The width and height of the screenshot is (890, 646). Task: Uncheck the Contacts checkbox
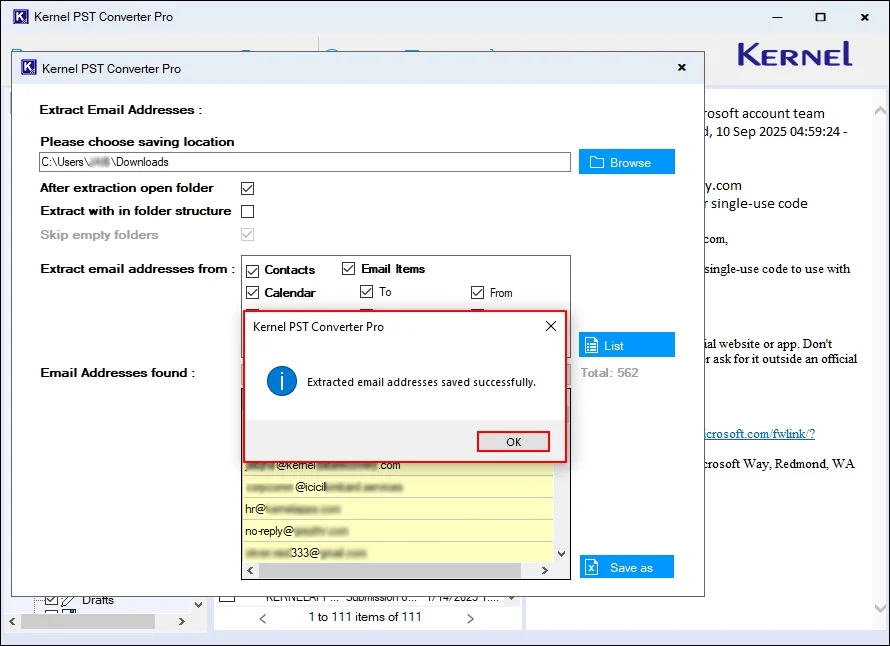click(253, 270)
